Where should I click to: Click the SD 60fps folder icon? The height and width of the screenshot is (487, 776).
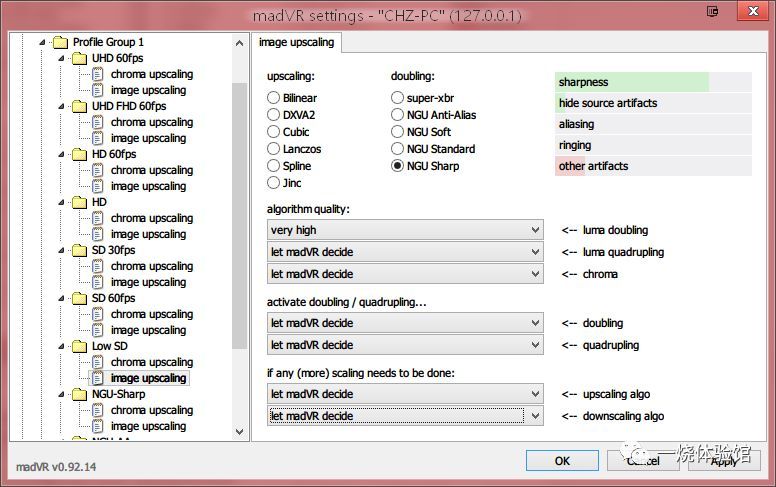[79, 298]
